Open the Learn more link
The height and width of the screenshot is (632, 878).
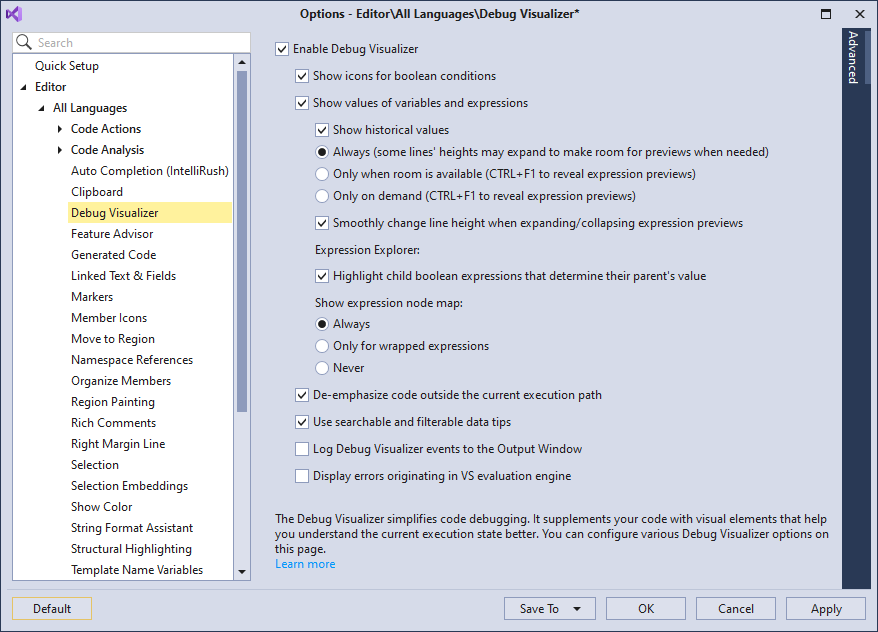(x=305, y=564)
